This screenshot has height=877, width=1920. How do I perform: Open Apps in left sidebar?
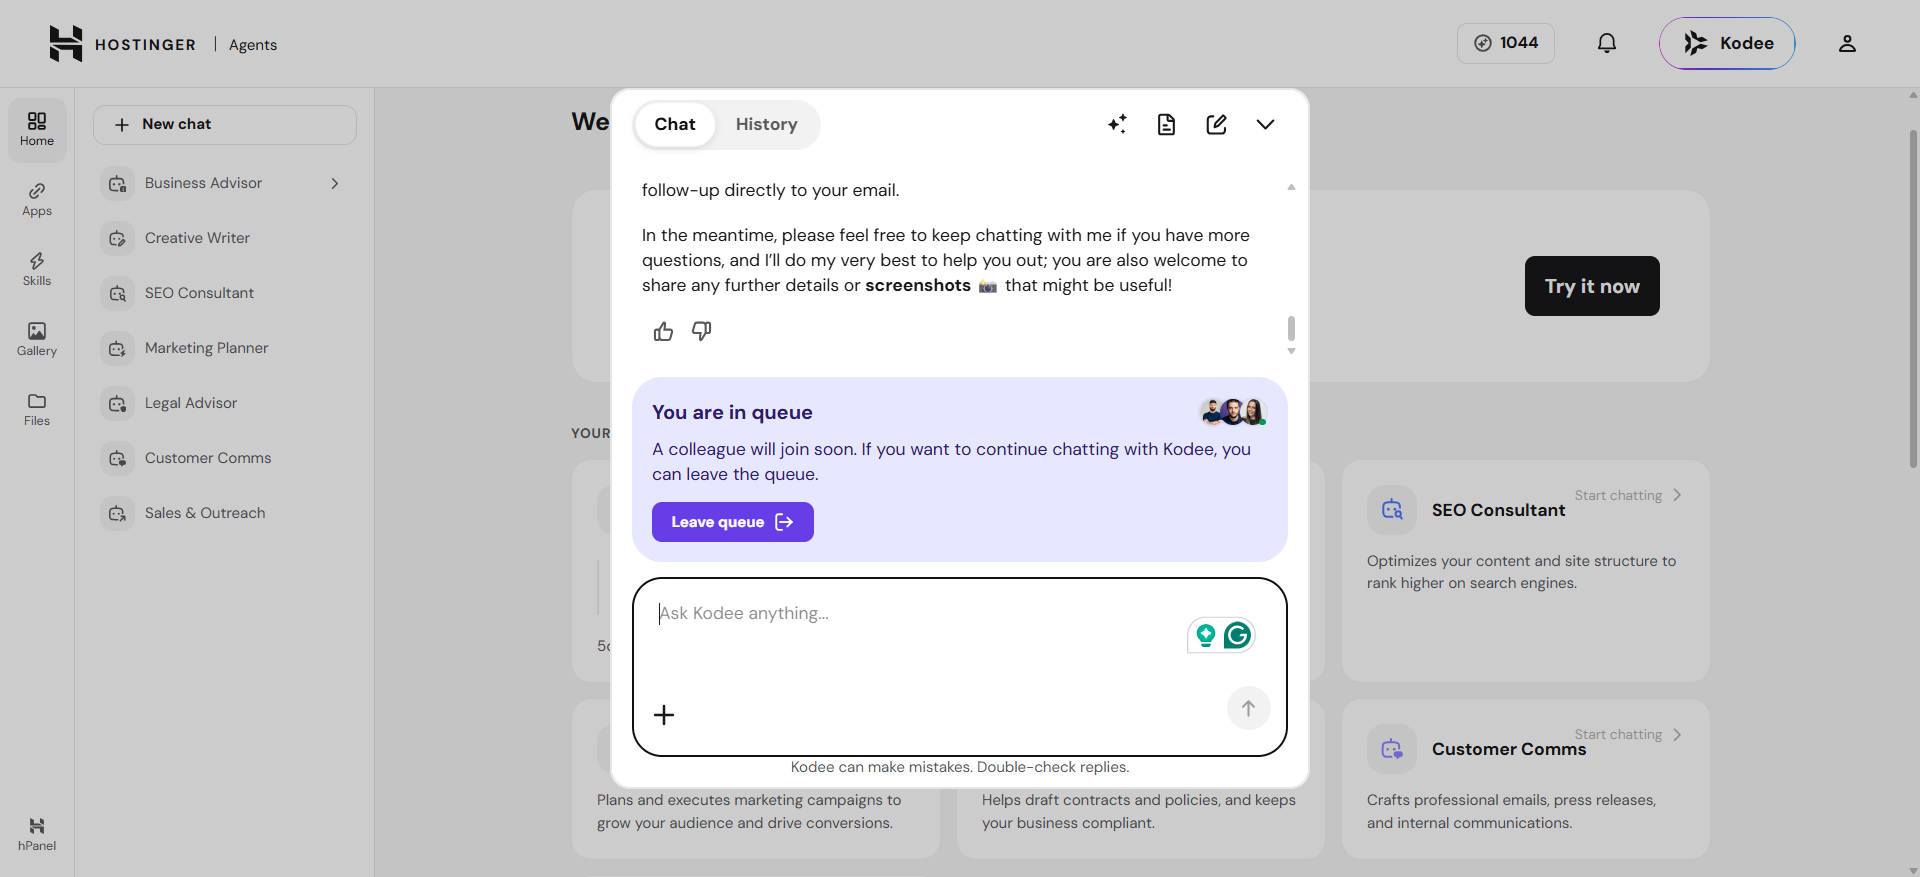point(37,200)
